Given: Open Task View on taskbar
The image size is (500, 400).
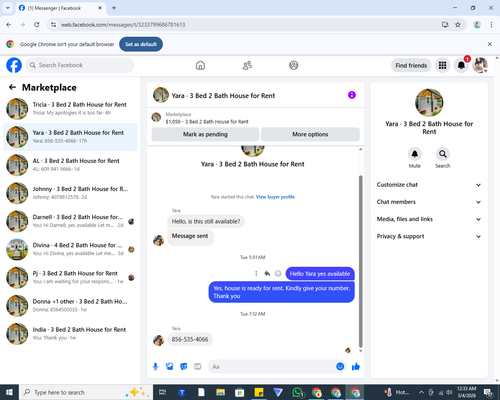Looking at the screenshot, I should (x=162, y=392).
